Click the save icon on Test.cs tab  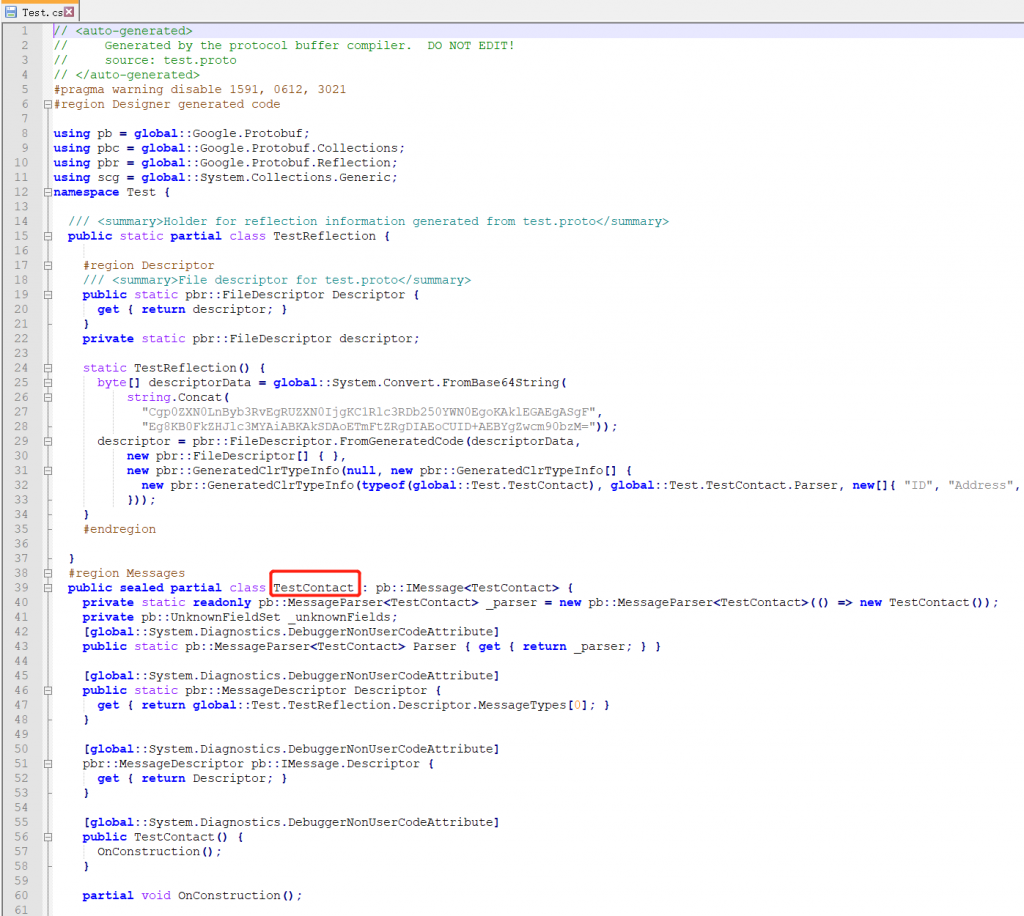click(11, 12)
